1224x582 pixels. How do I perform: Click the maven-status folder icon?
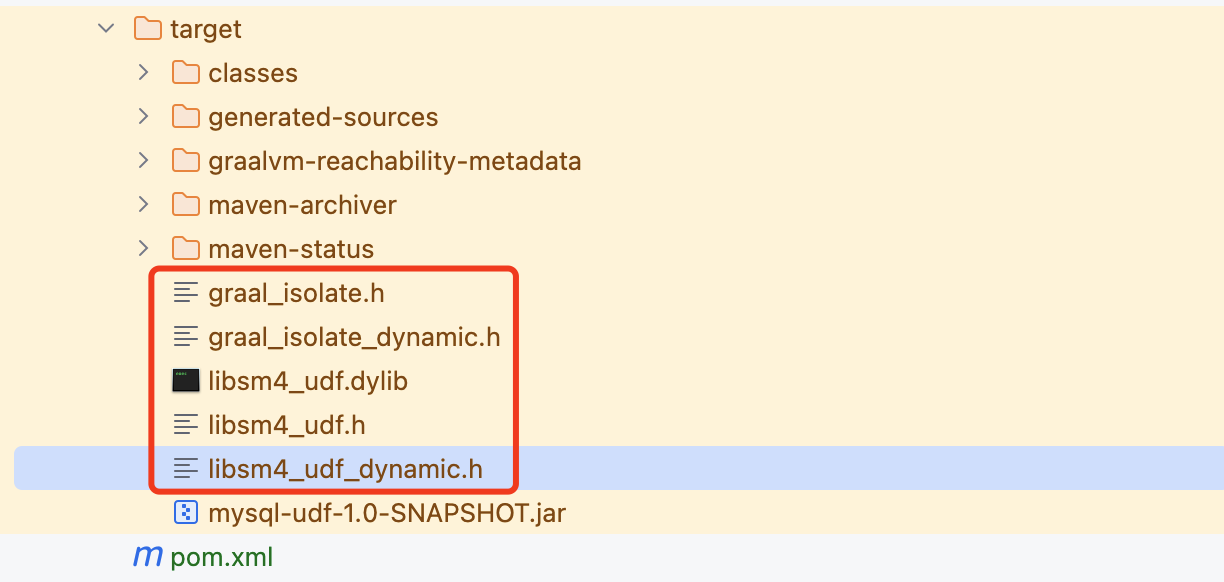click(x=186, y=249)
